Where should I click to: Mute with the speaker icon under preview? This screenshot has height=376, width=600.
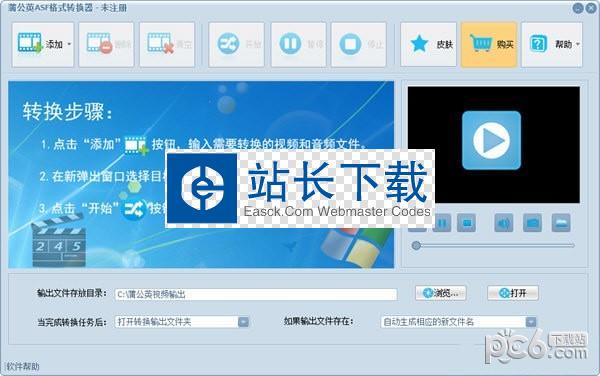(x=504, y=223)
